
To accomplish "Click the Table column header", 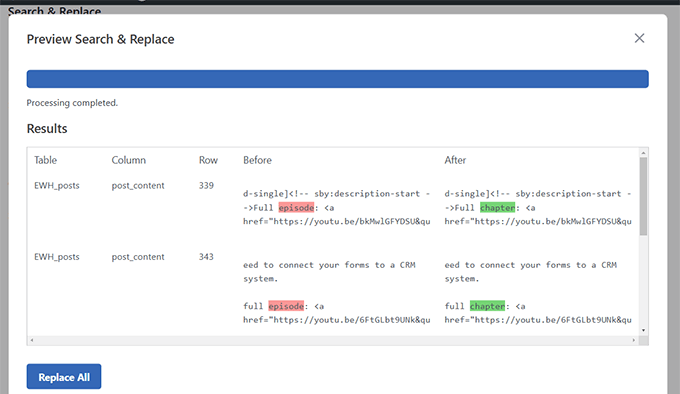I will coord(46,160).
